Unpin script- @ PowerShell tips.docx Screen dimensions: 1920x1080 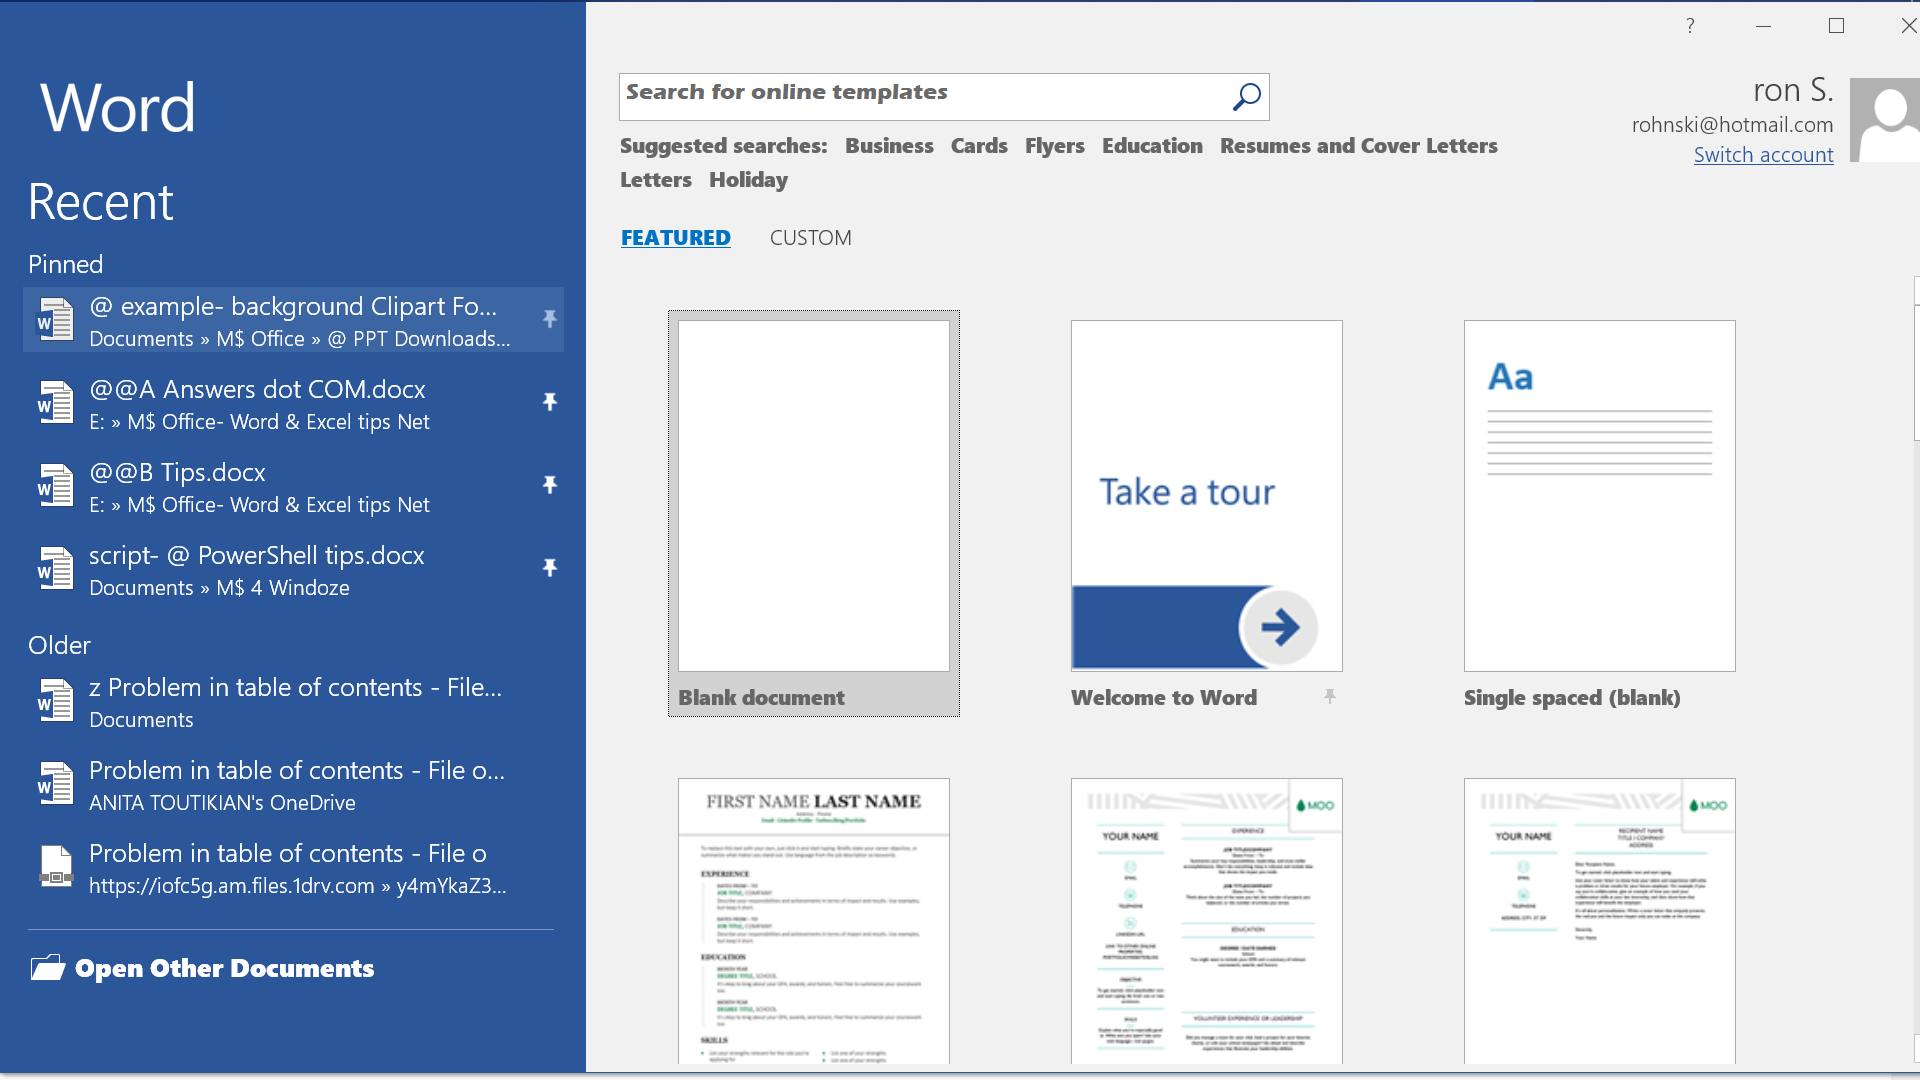click(x=549, y=568)
